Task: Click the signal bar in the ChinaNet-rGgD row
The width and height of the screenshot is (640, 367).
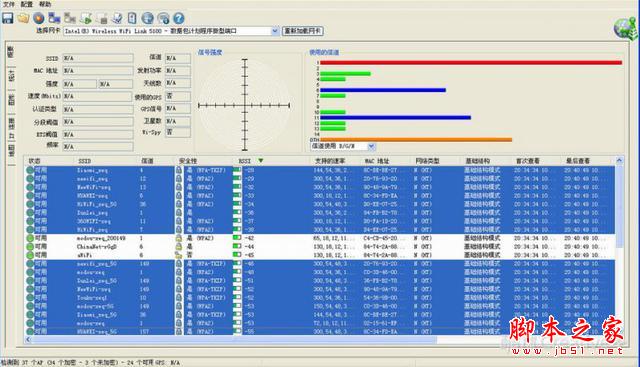Action: (x=237, y=247)
